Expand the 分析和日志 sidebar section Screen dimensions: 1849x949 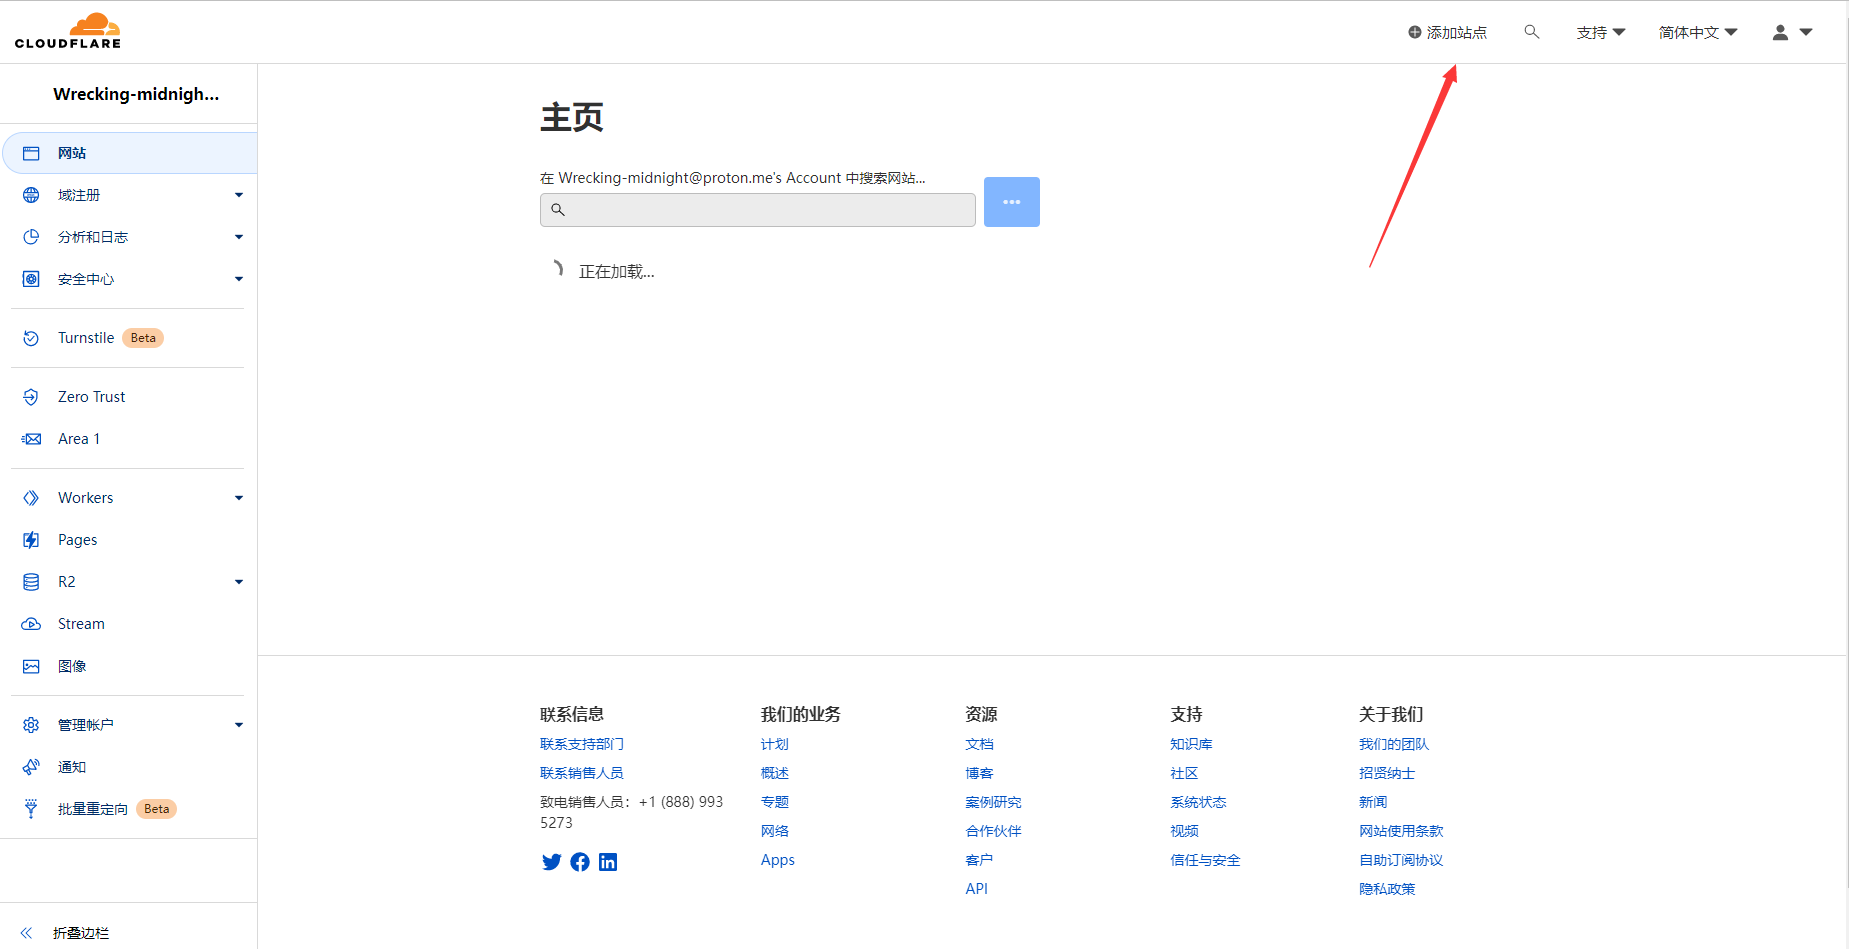pyautogui.click(x=129, y=237)
